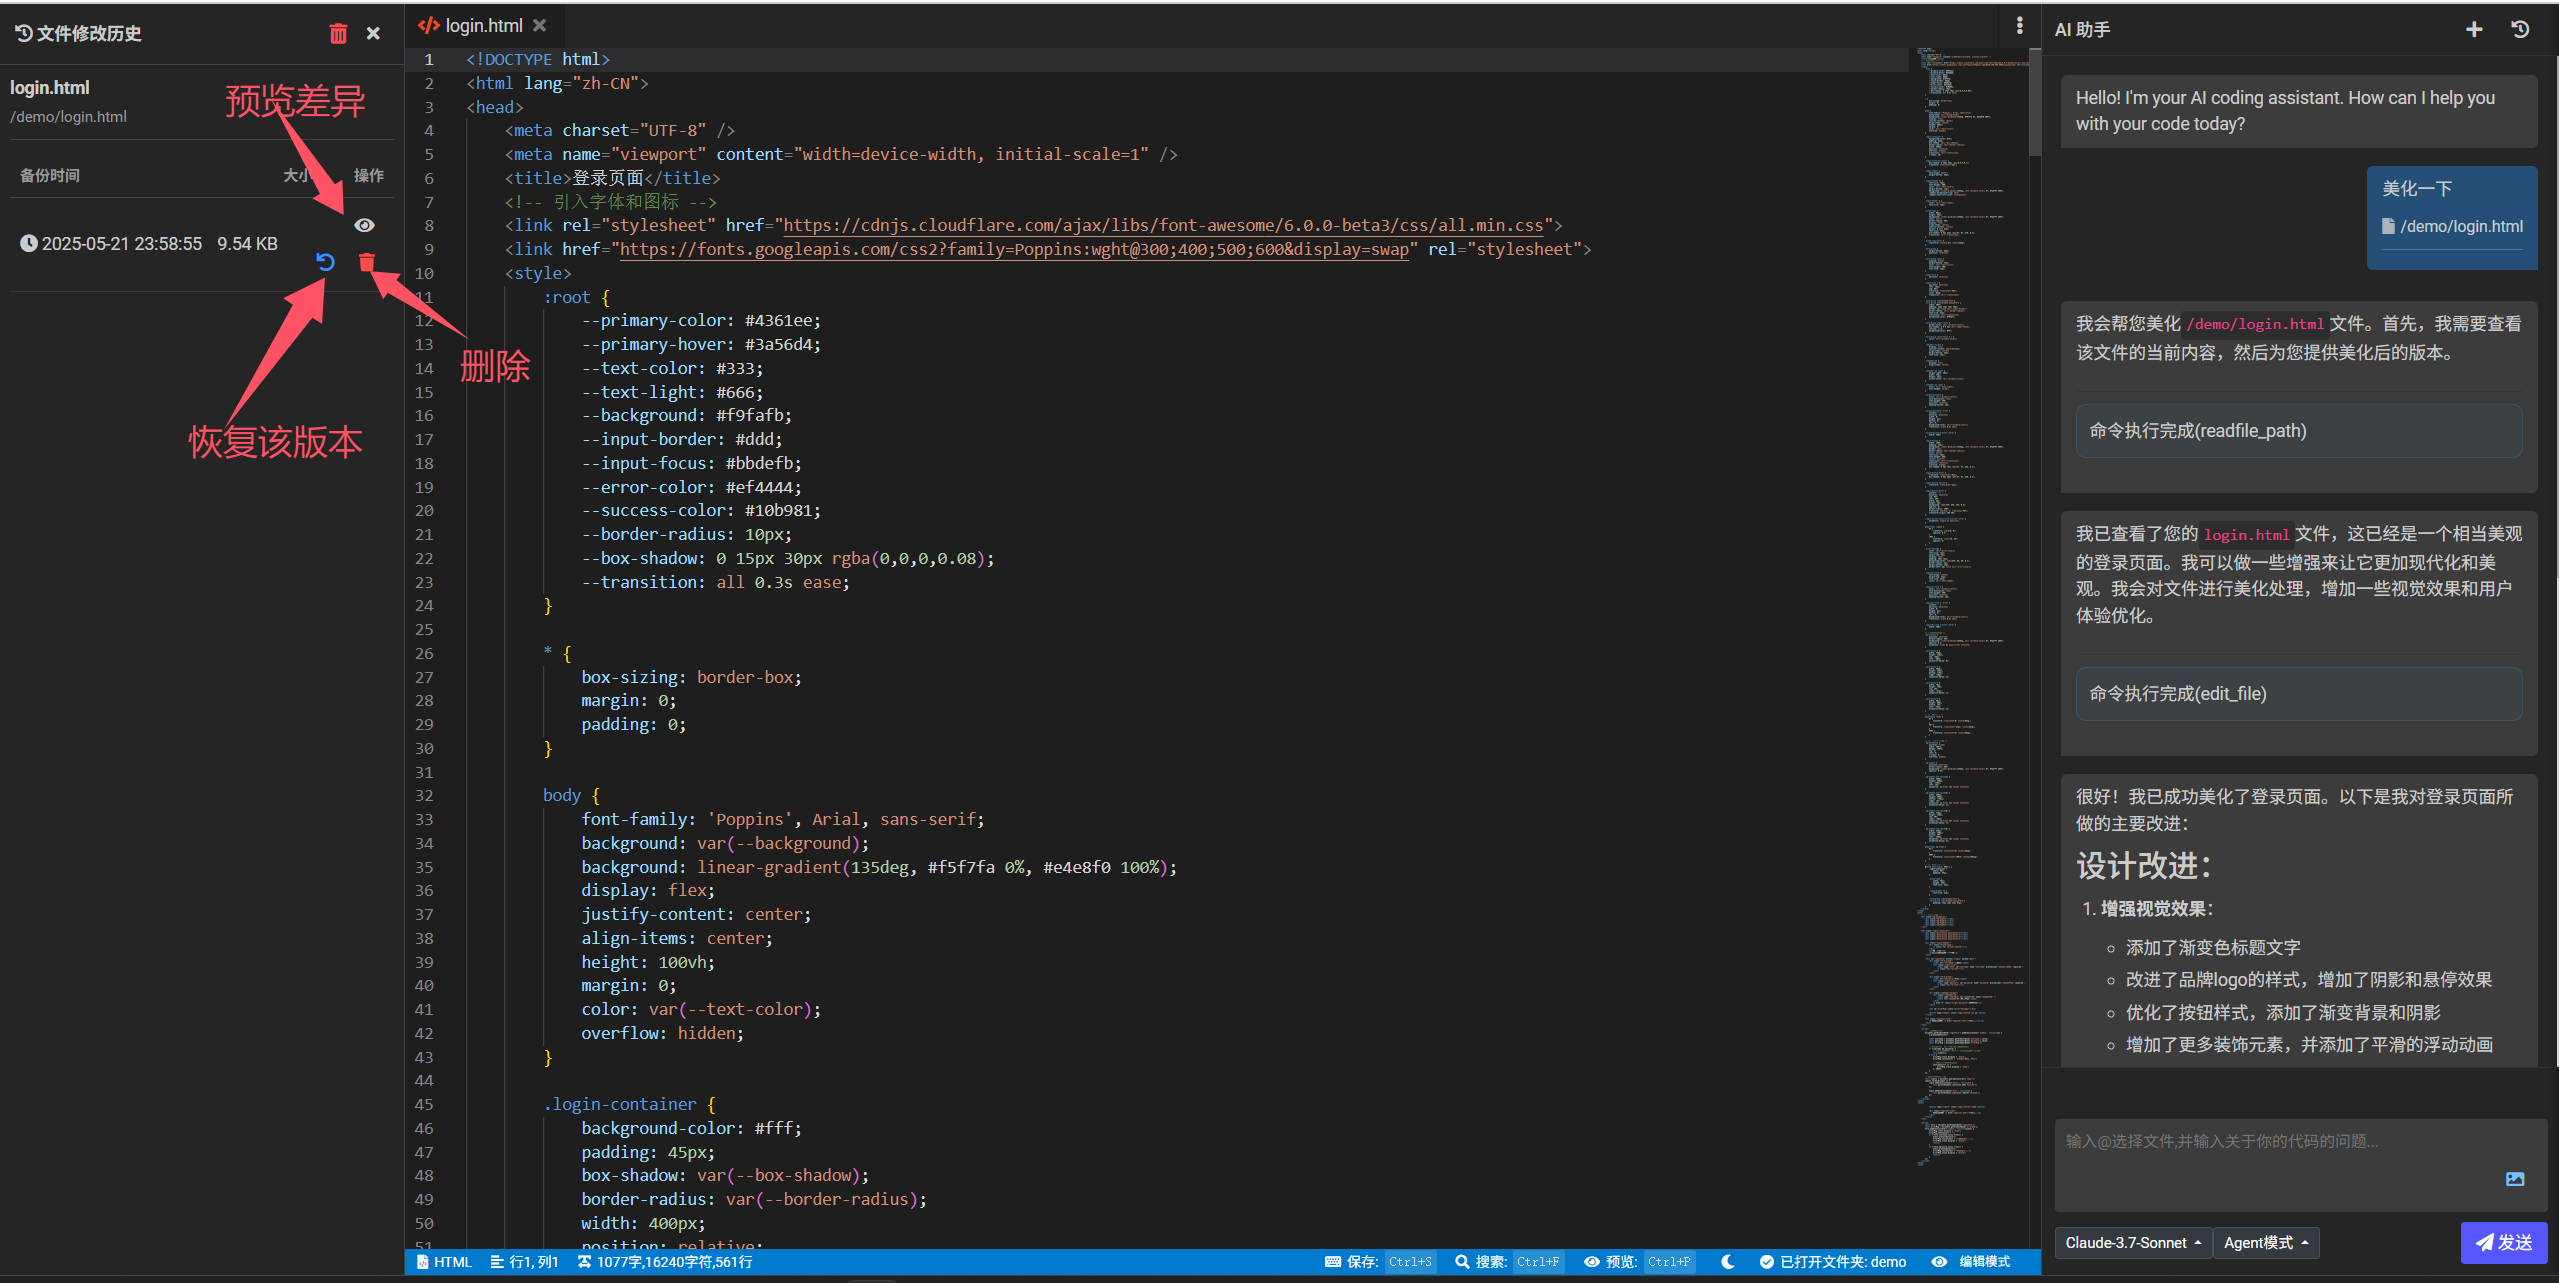Viewport: 2559px width, 1283px height.
Task: Click the 备份时间 column header
Action: coord(50,176)
